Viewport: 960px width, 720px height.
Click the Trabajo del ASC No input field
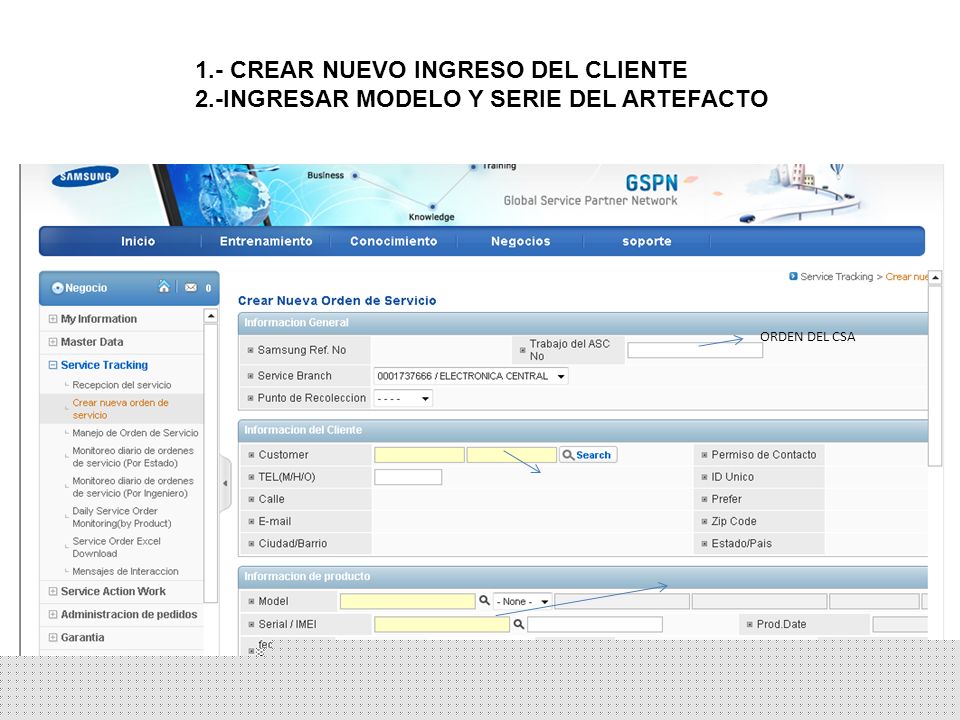pos(695,350)
